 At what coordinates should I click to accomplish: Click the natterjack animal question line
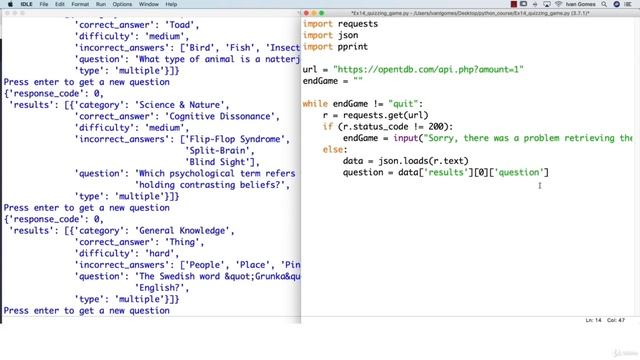187,59
